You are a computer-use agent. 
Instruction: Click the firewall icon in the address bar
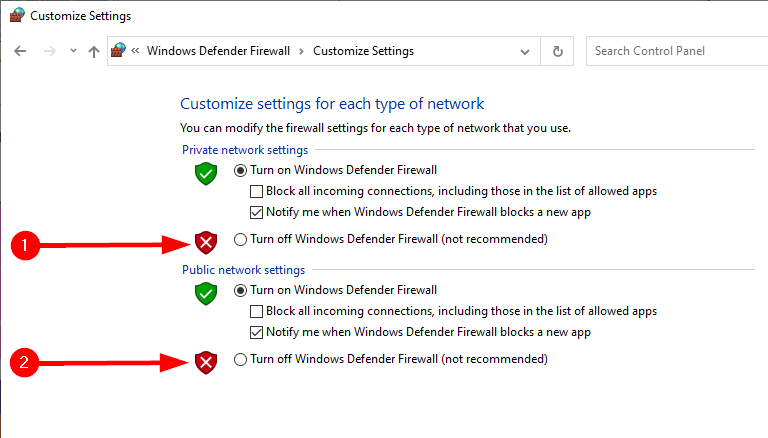[120, 51]
